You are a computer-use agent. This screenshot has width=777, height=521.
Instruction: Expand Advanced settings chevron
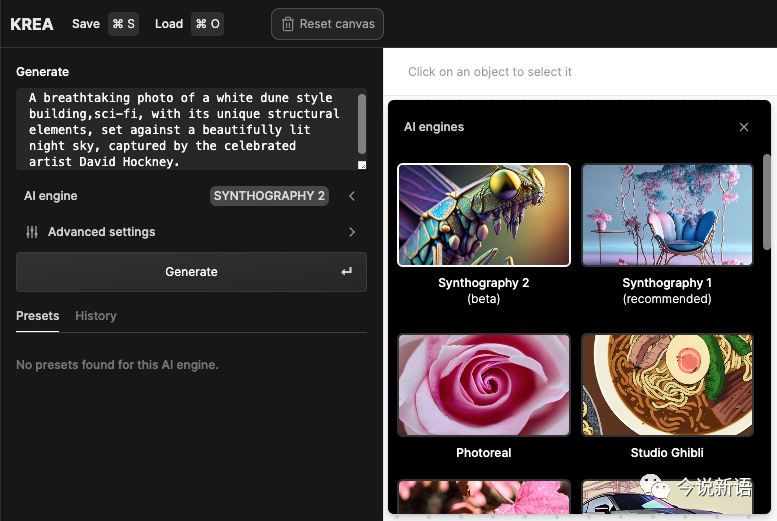click(x=352, y=232)
